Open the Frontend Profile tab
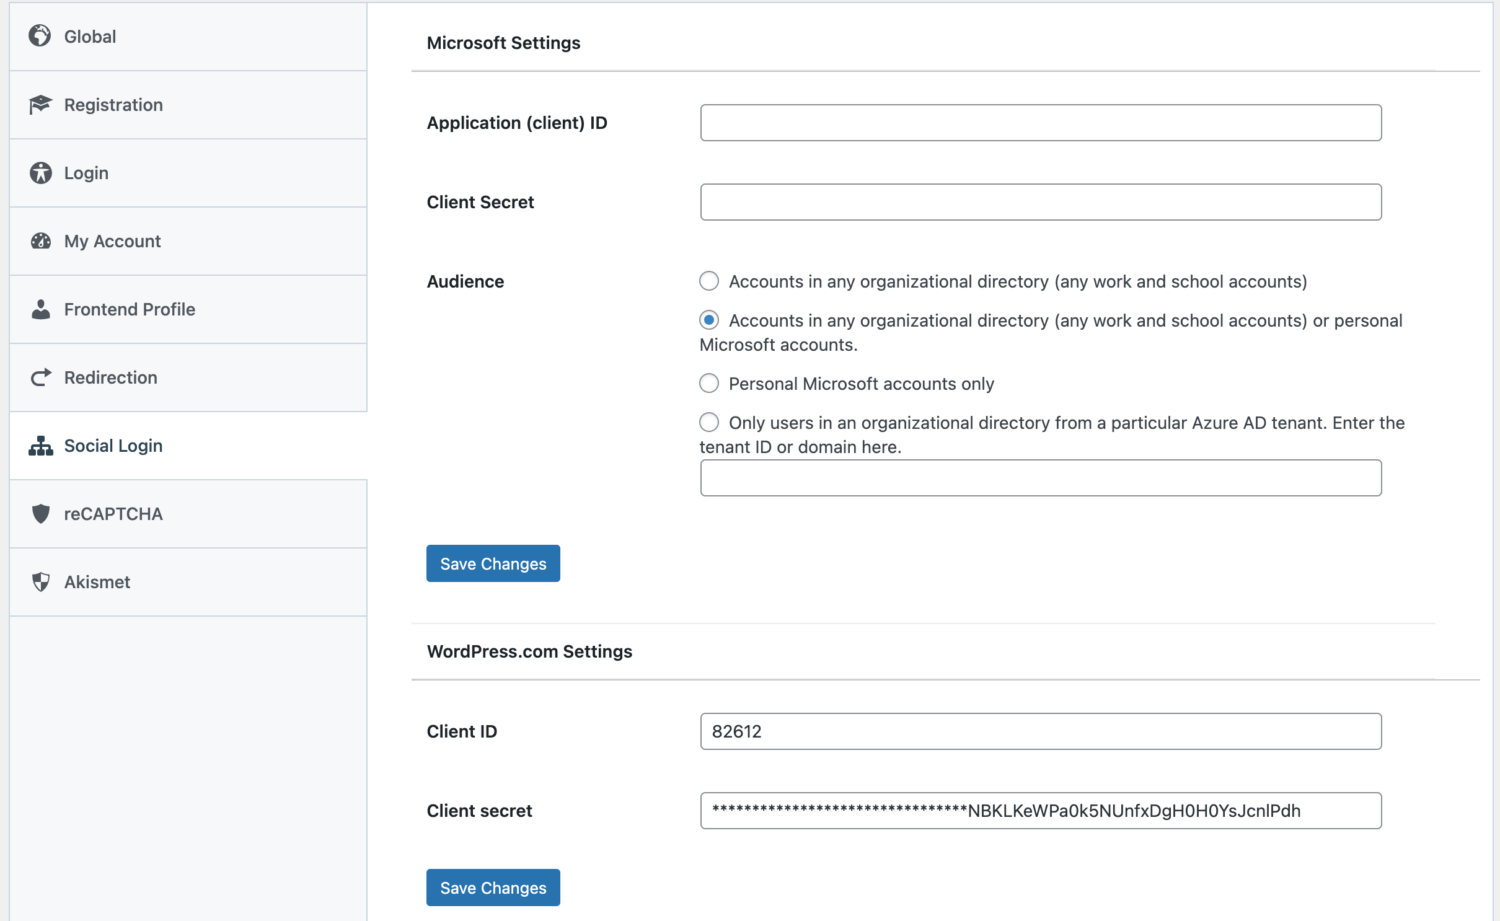This screenshot has height=921, width=1500. click(188, 309)
